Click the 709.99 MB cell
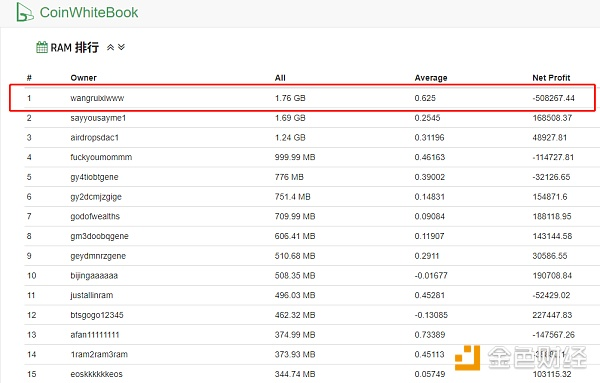The height and width of the screenshot is (383, 600). [x=295, y=216]
